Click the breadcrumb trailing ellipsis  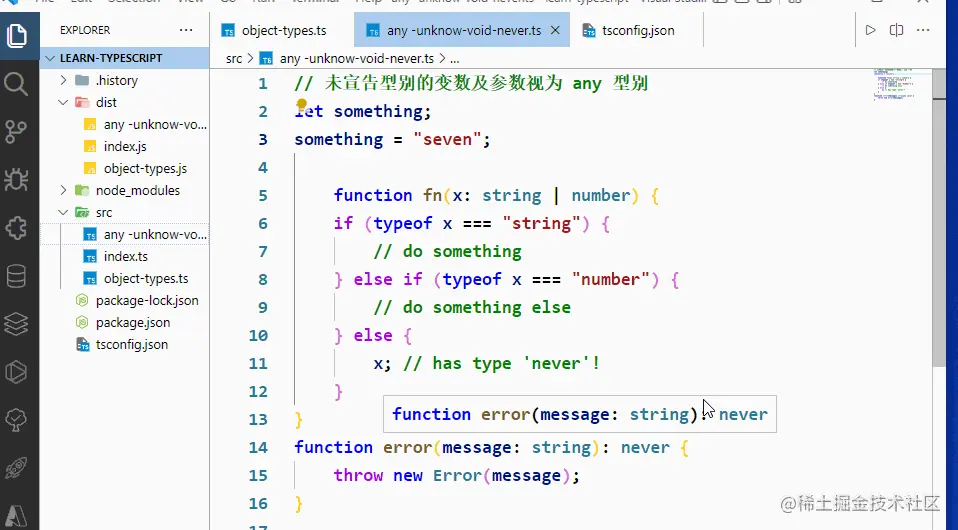point(455,59)
